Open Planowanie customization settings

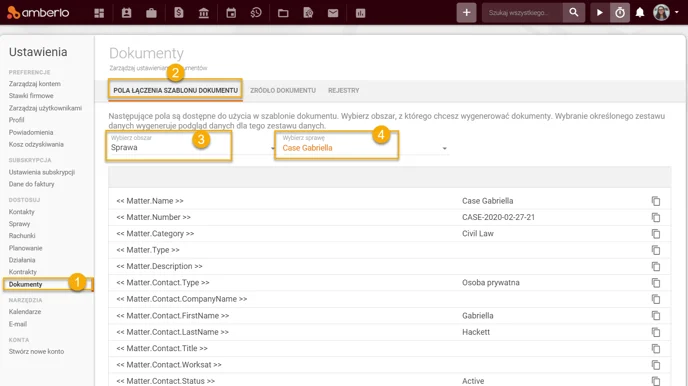[x=25, y=248]
